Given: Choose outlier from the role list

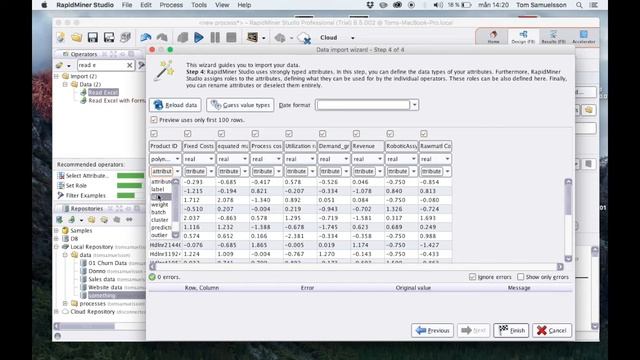Looking at the screenshot, I should click(159, 236).
